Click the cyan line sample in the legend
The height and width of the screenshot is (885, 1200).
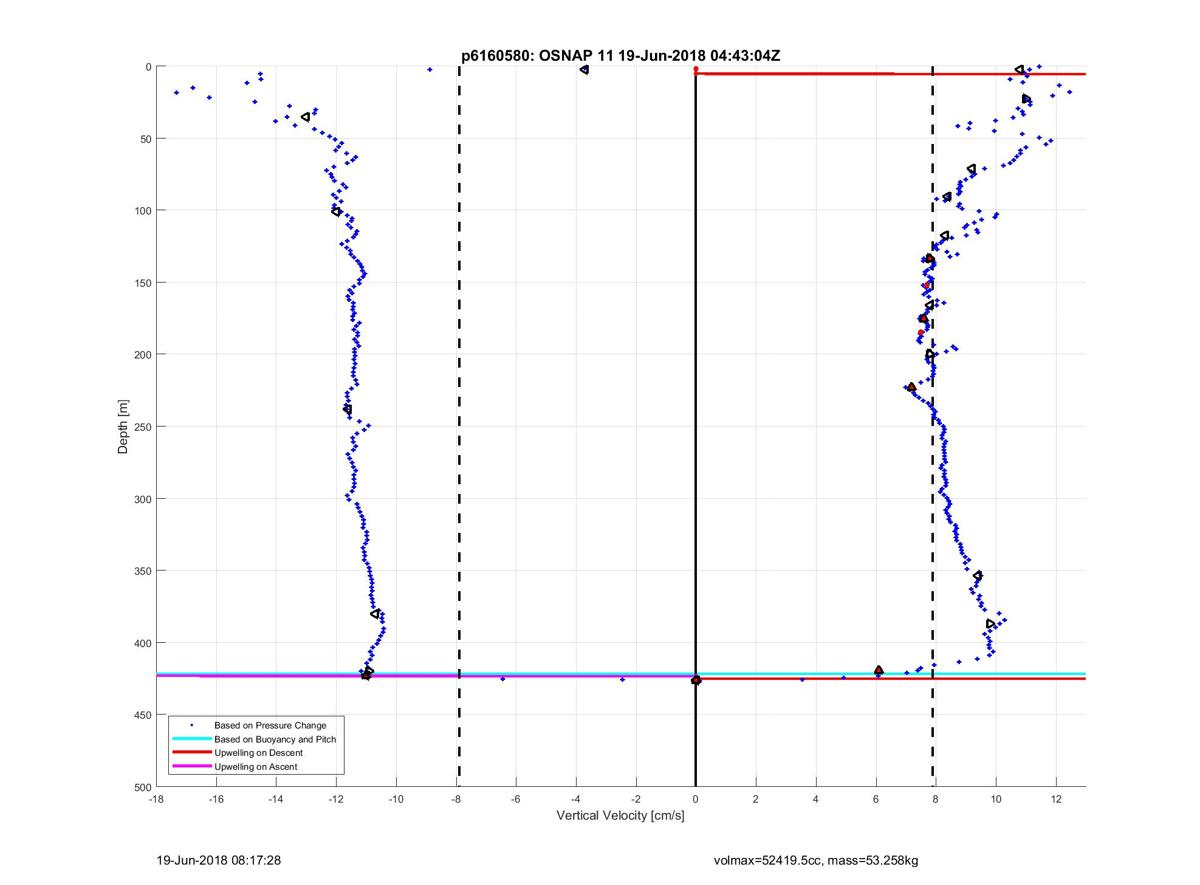coord(191,739)
